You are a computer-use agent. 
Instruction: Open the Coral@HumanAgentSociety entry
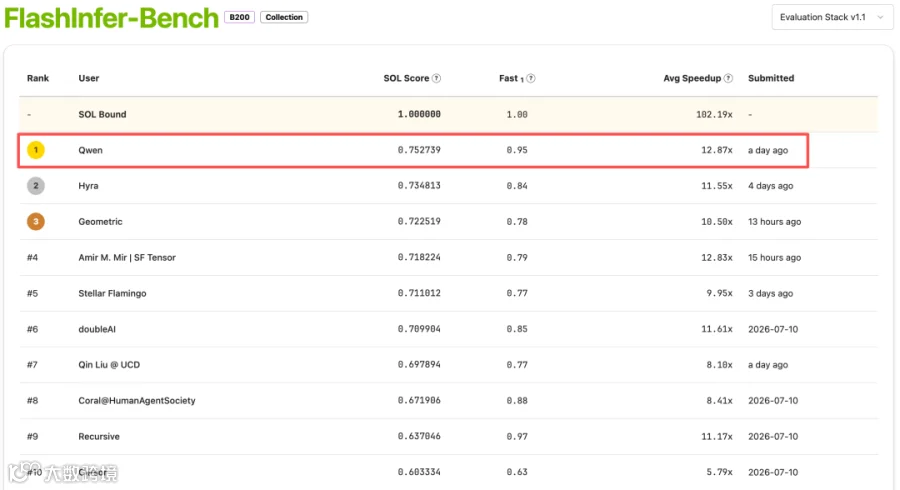click(137, 400)
